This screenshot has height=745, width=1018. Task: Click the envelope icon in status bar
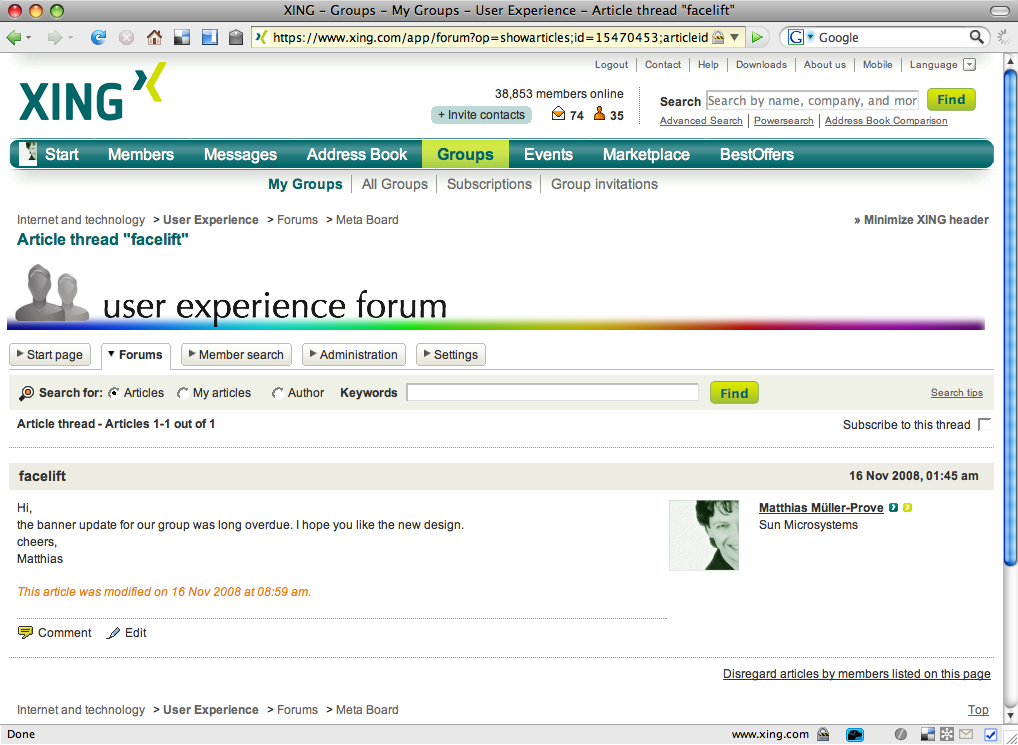point(967,735)
